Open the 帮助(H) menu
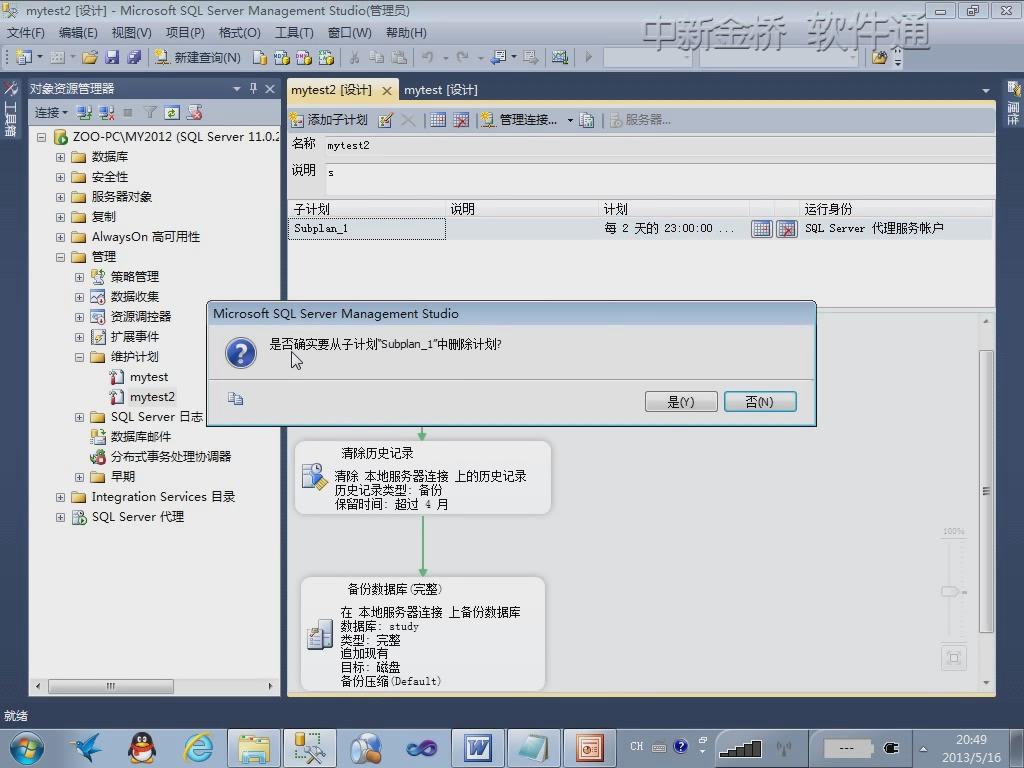 click(406, 33)
